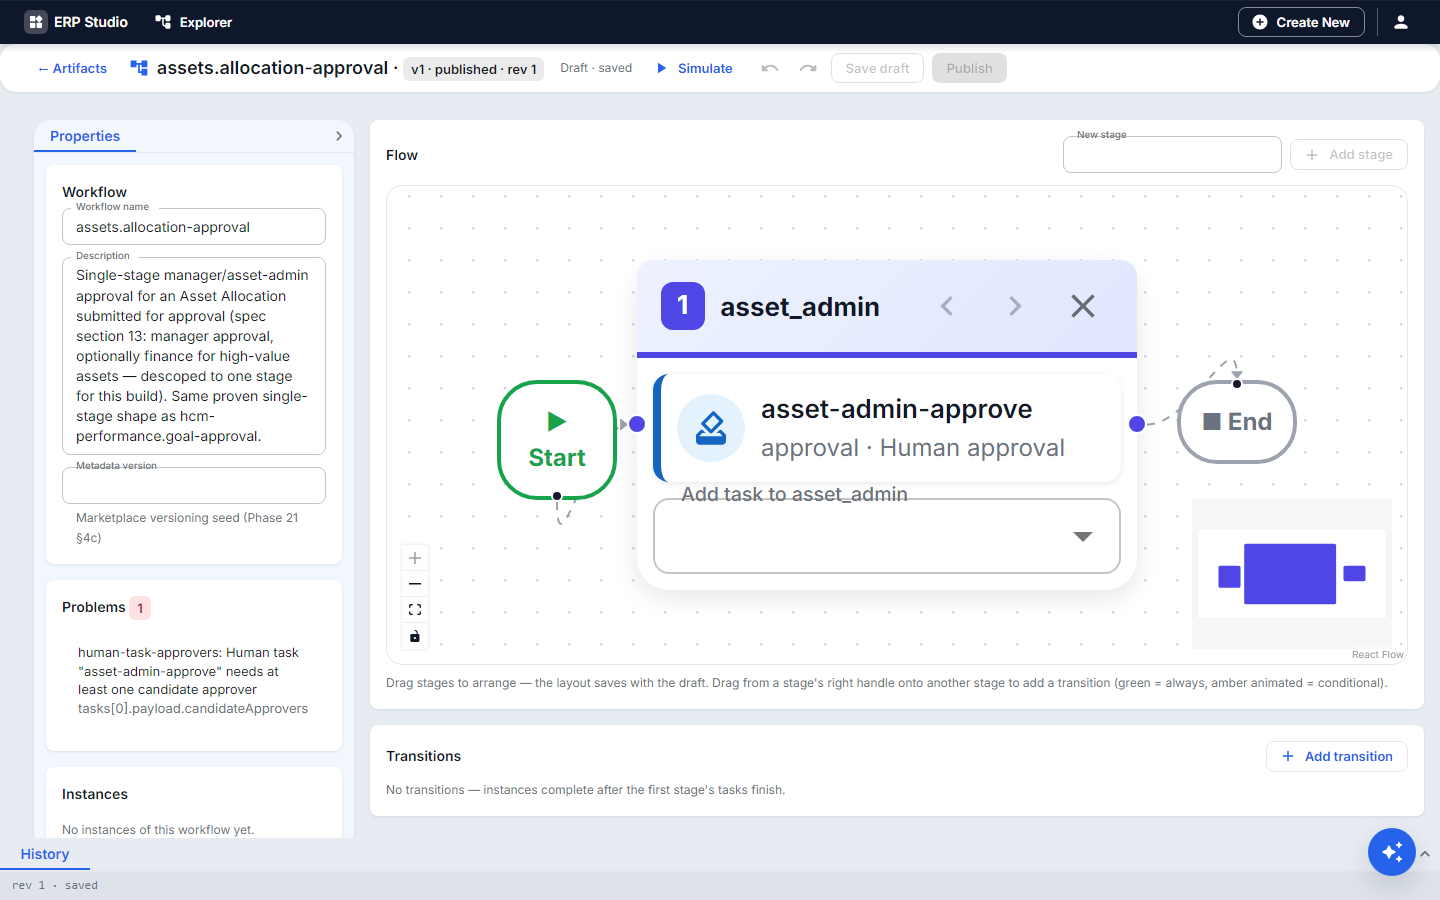The image size is (1440, 900).
Task: Zoom in on the flow canvas
Action: pos(415,558)
